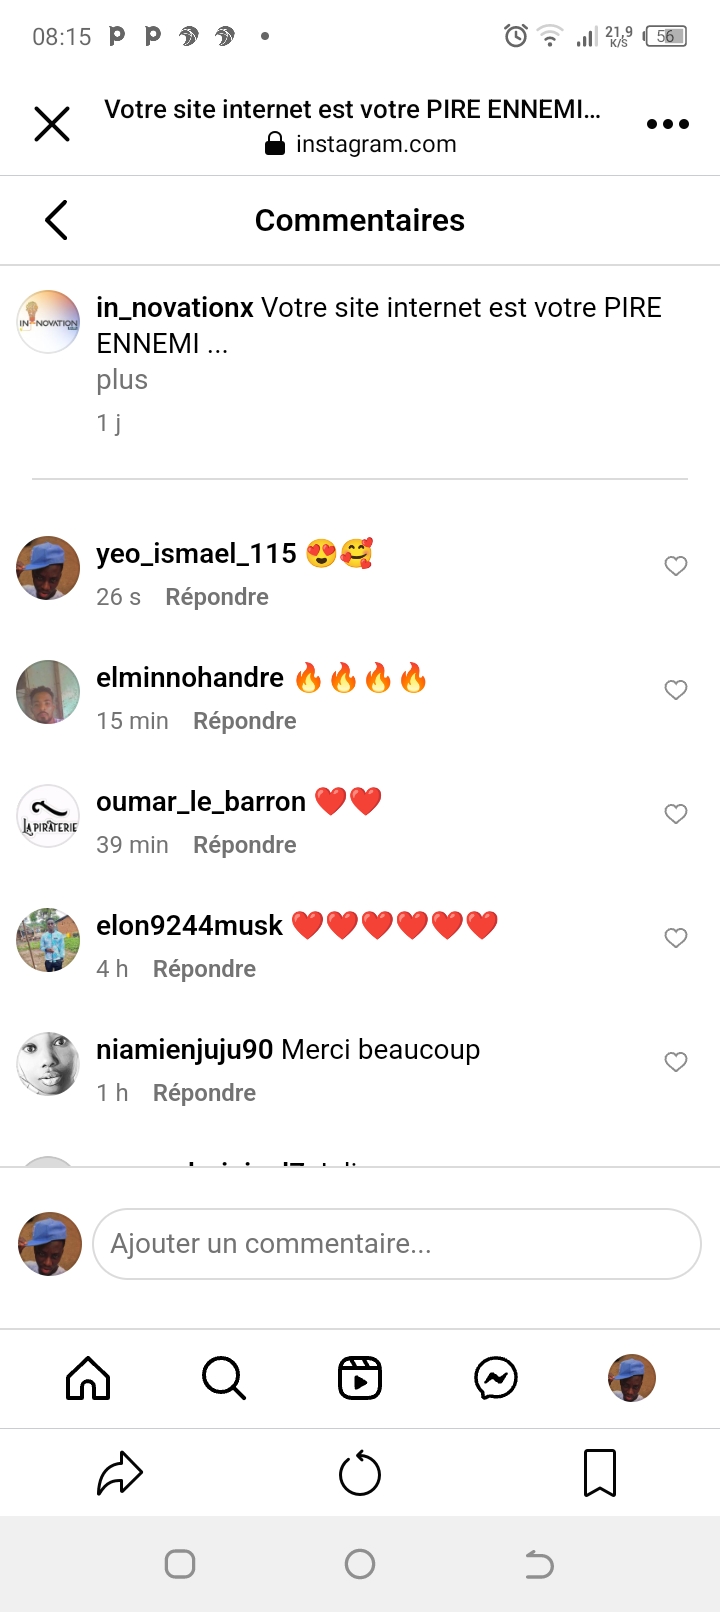Bookmark this page with the bookmark icon

pos(600,1473)
